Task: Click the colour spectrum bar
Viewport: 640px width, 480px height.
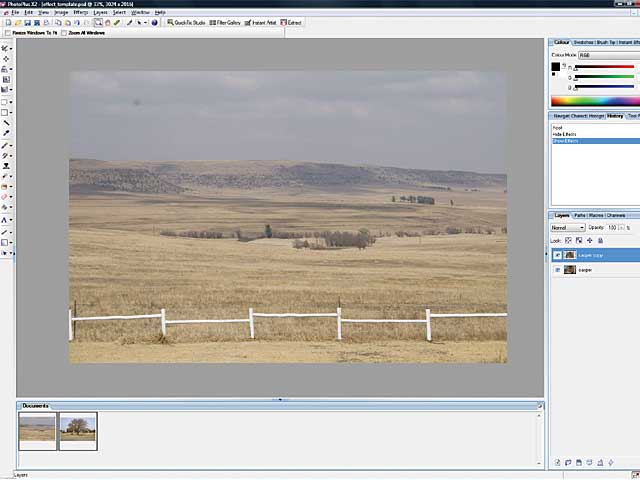Action: click(x=594, y=100)
